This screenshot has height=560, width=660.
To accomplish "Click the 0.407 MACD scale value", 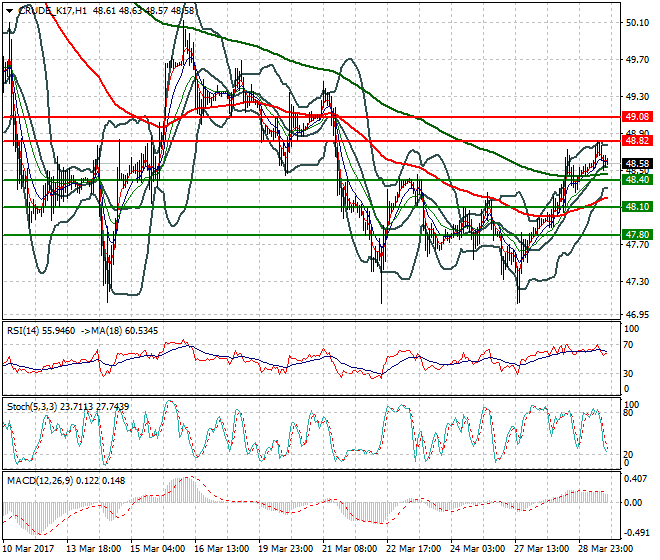I will [633, 479].
